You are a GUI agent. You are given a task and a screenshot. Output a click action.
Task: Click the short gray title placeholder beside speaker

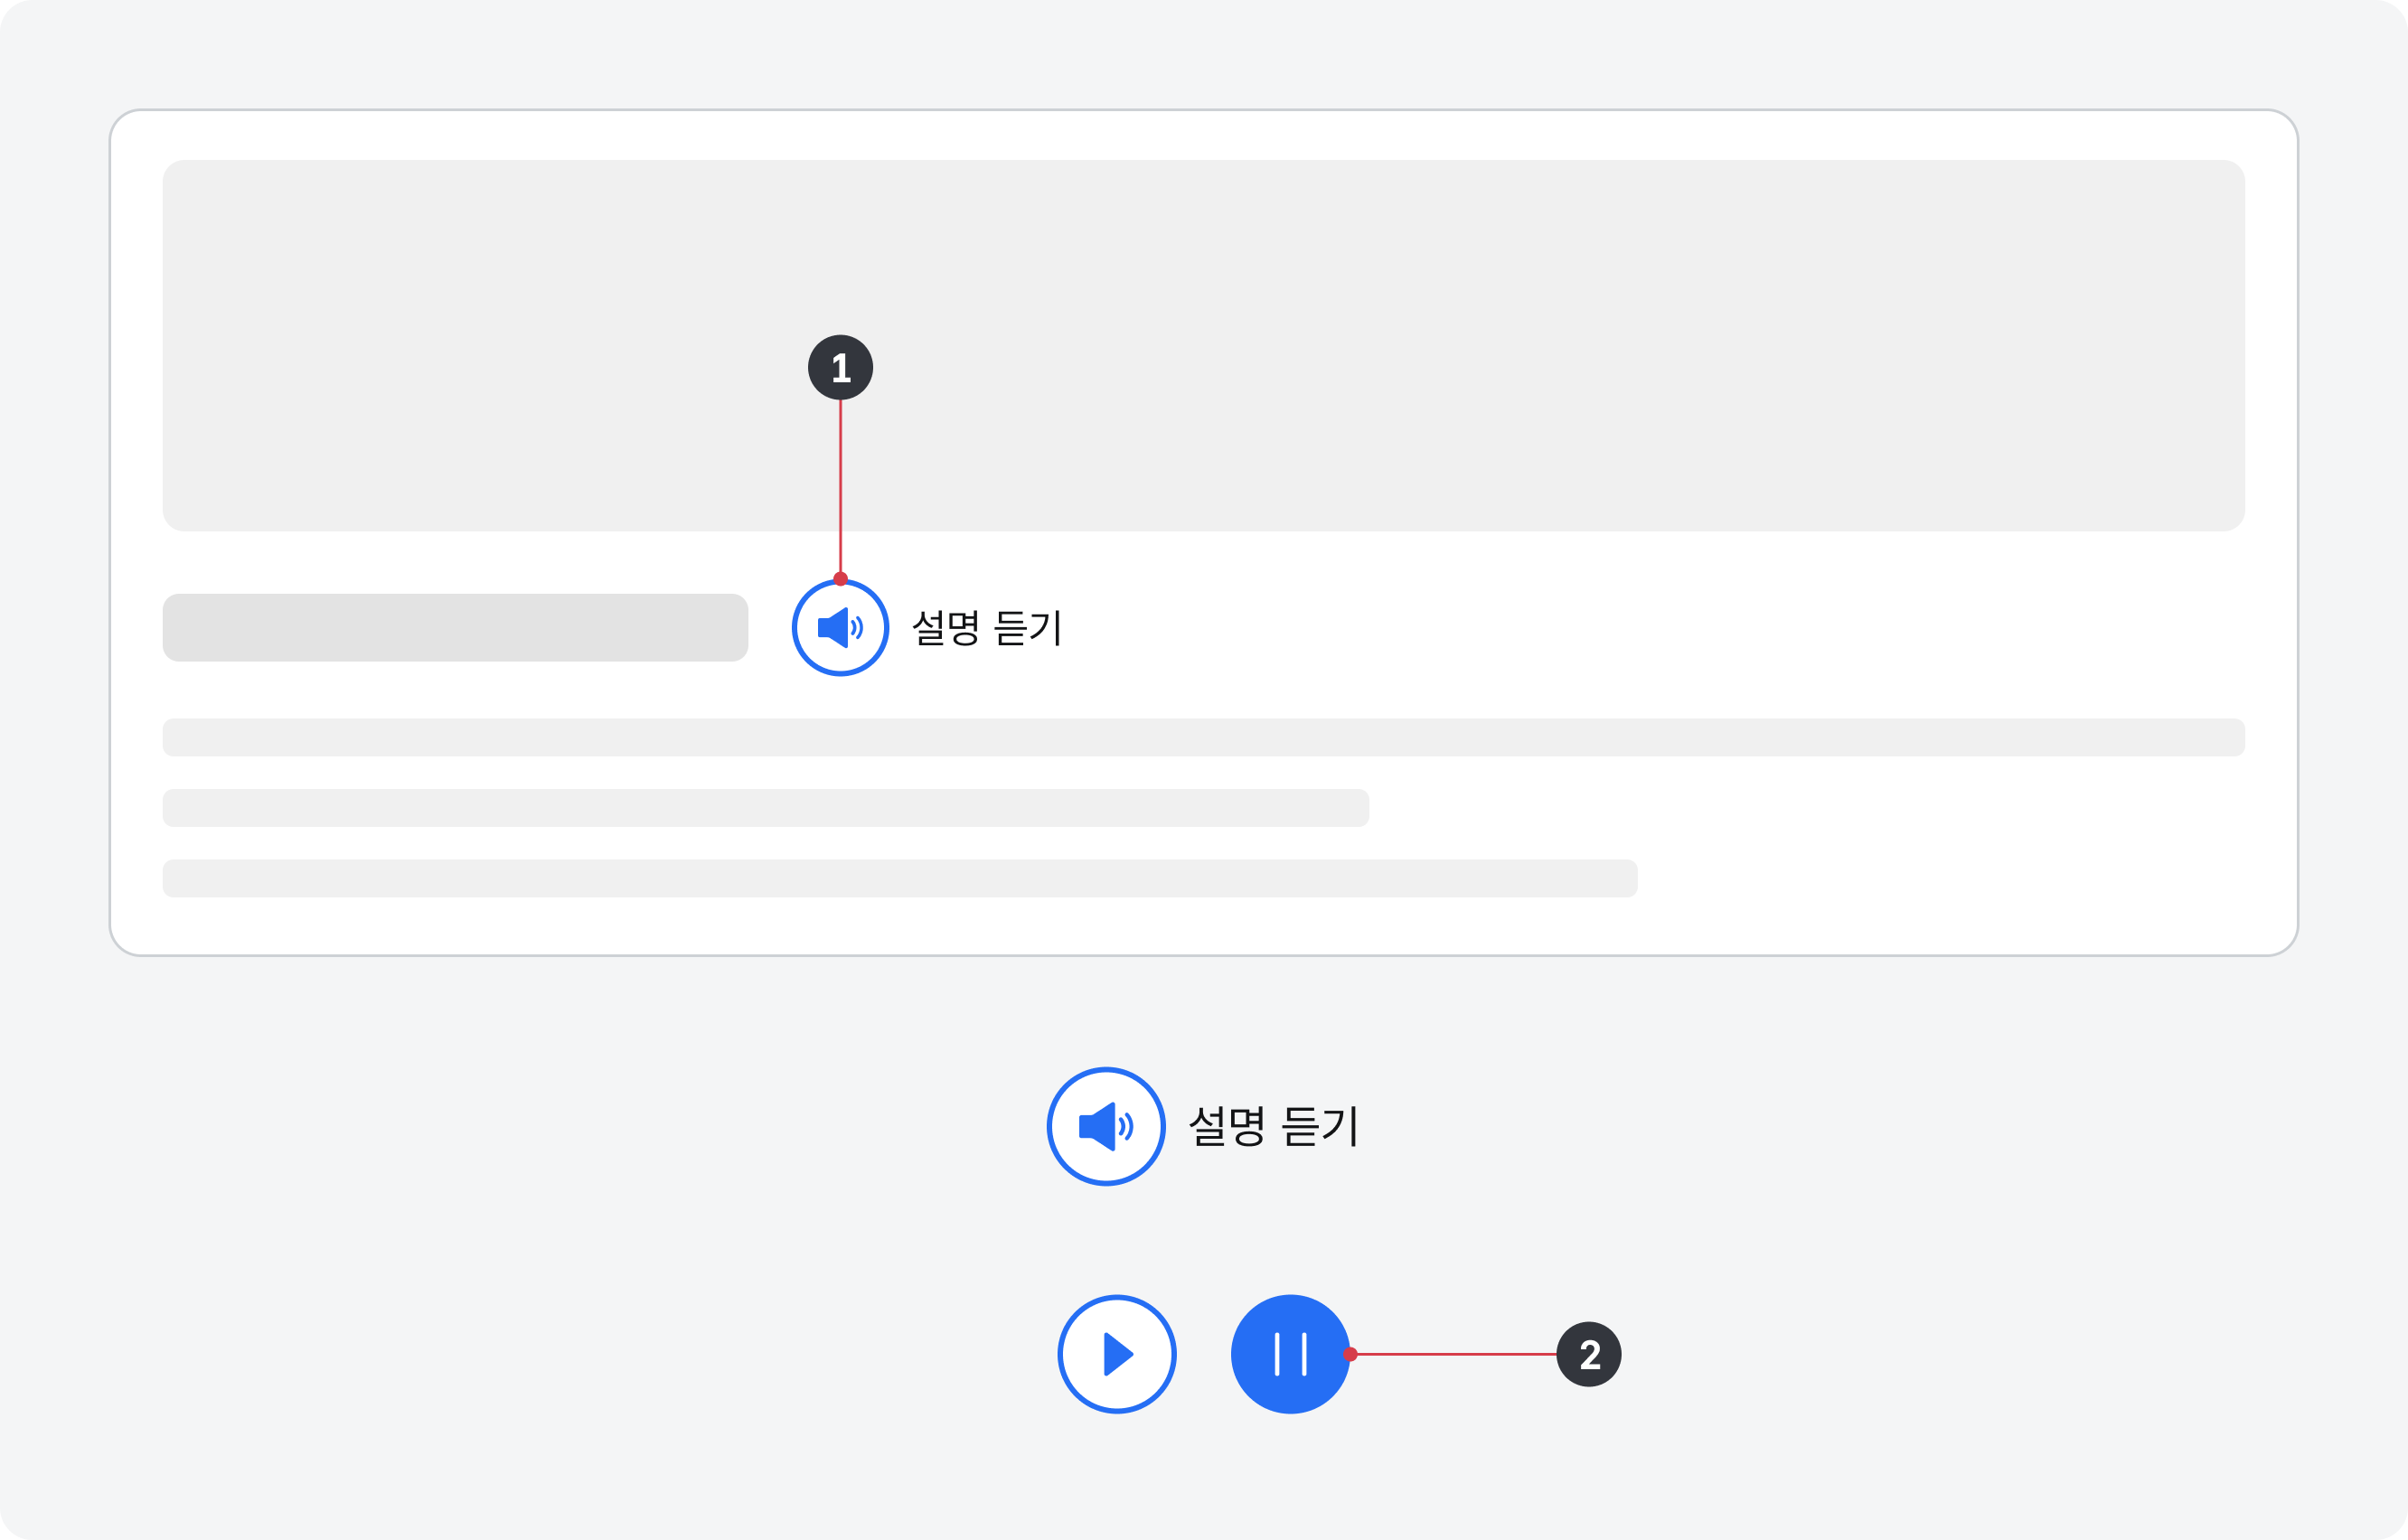click(x=455, y=628)
